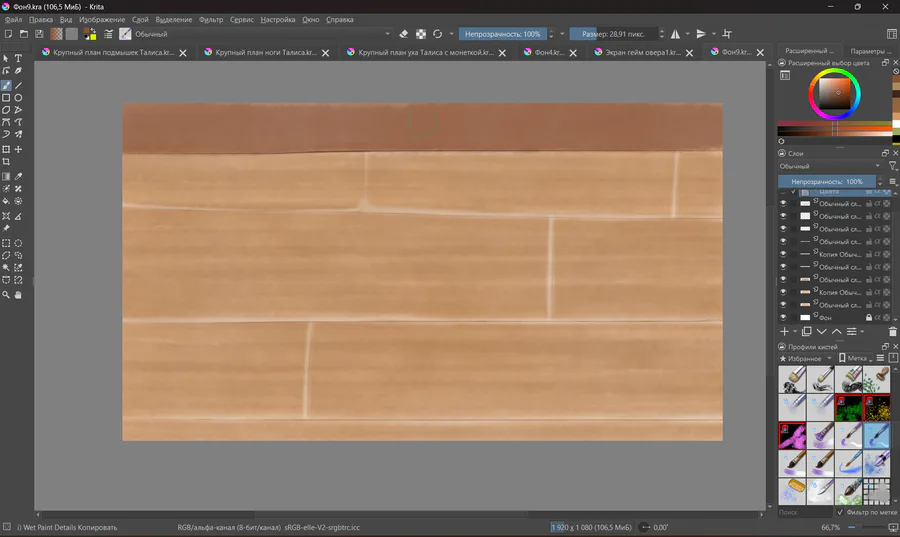Select the Rectangle shape tool
This screenshot has width=900, height=537.
point(6,98)
